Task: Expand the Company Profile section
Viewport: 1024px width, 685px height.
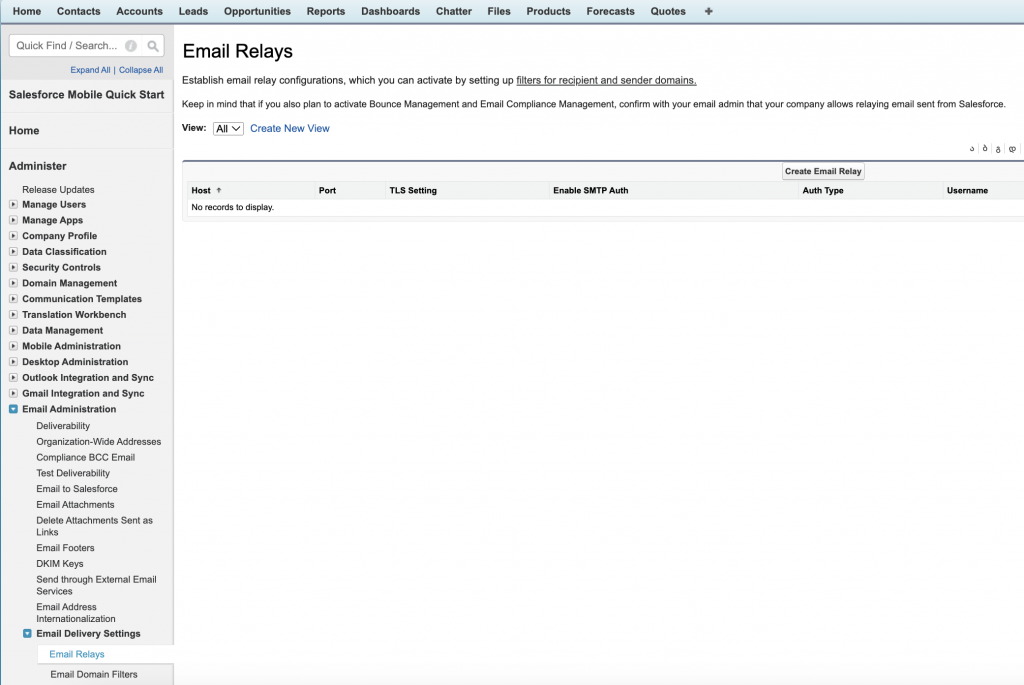Action: point(13,236)
